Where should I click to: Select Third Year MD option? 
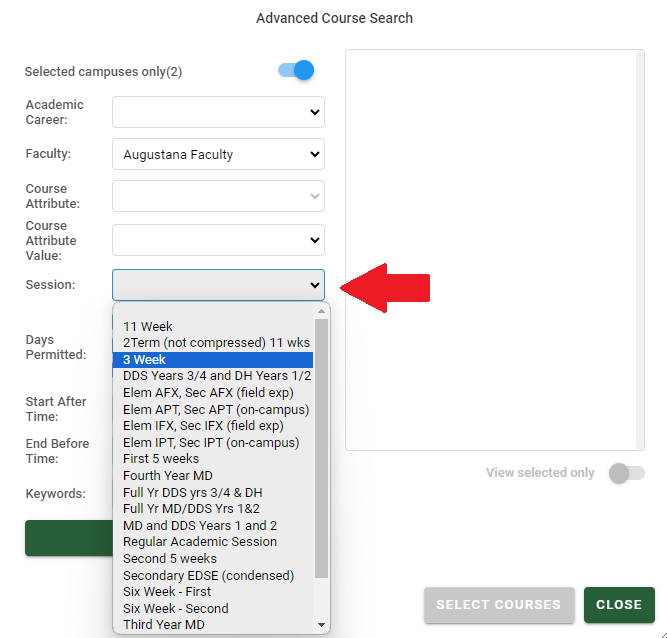[x=164, y=625]
